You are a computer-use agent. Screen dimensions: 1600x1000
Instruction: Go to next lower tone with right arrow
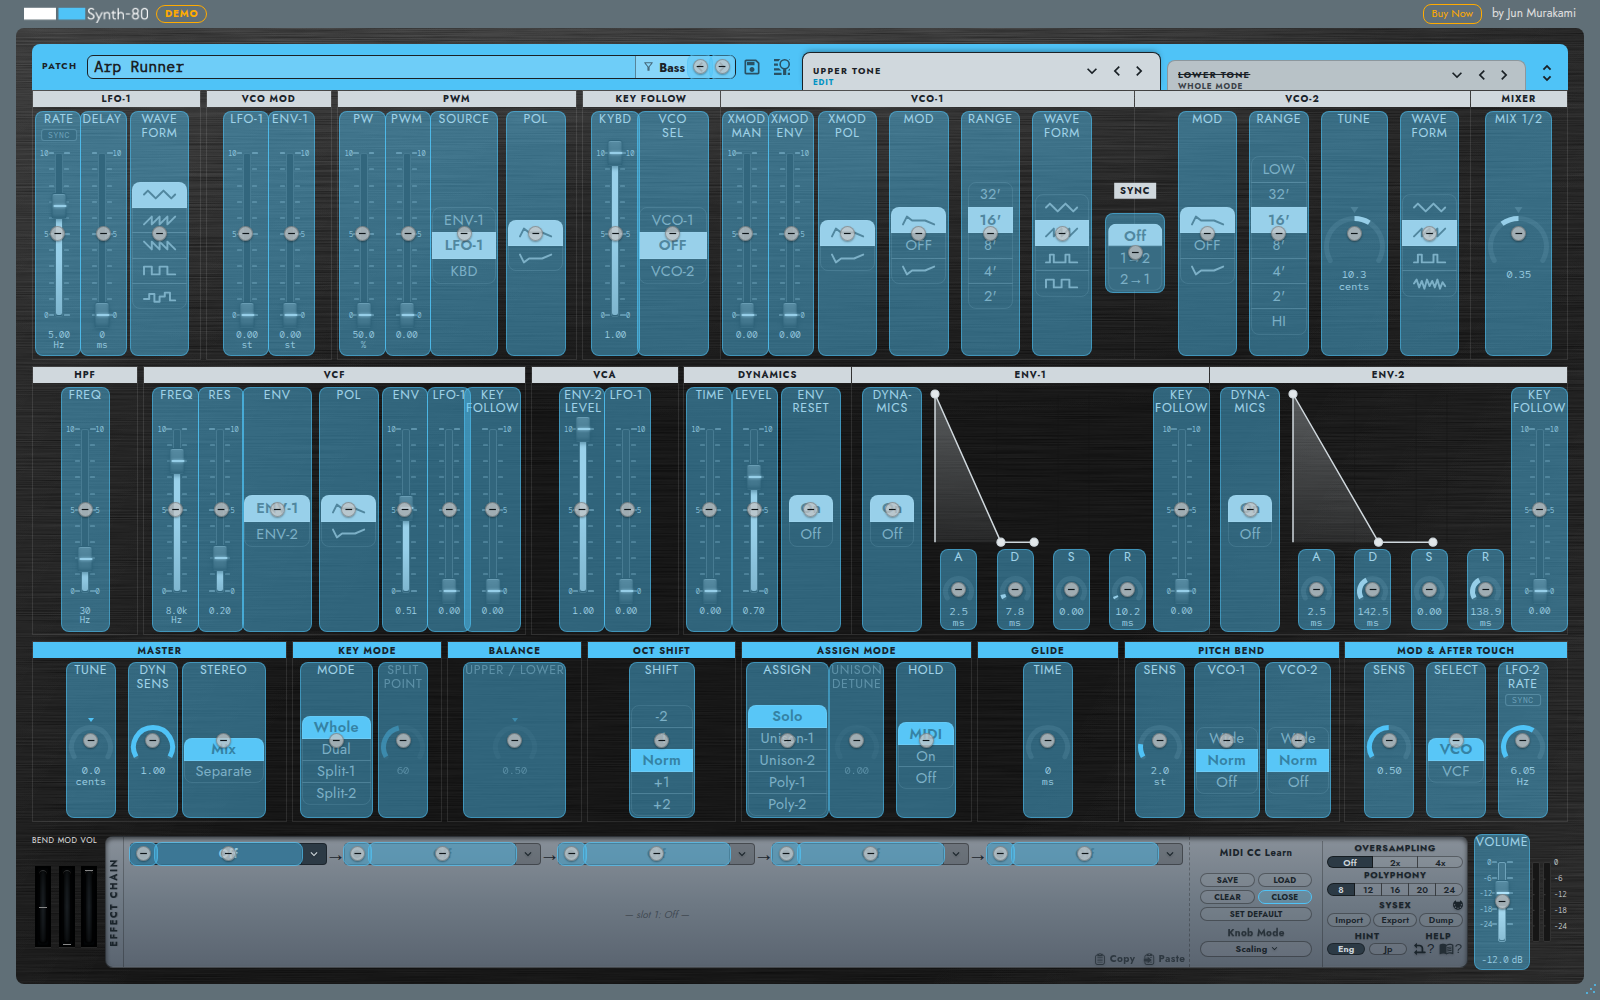point(1504,75)
